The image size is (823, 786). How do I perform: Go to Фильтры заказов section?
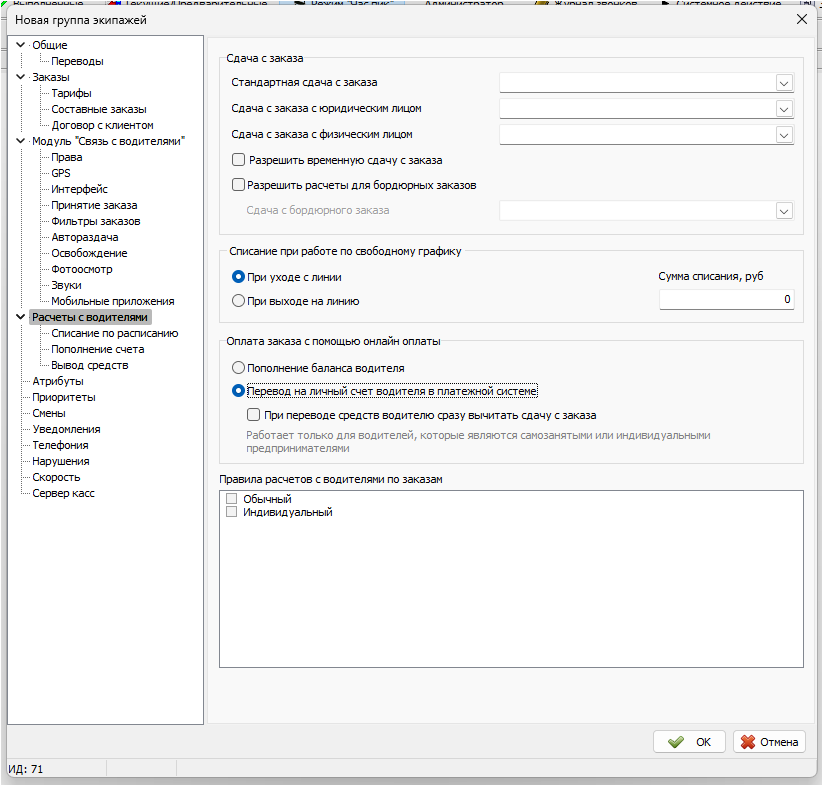(96, 221)
